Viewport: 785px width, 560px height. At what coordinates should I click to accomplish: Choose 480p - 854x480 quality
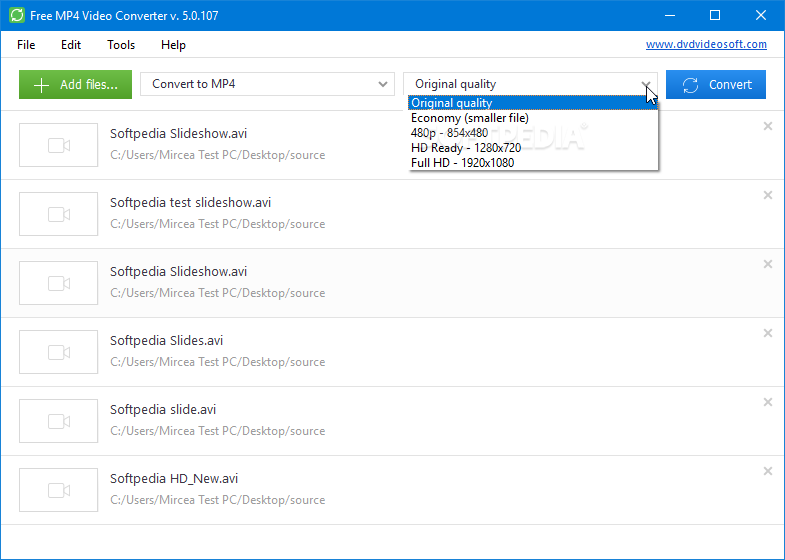tap(533, 133)
